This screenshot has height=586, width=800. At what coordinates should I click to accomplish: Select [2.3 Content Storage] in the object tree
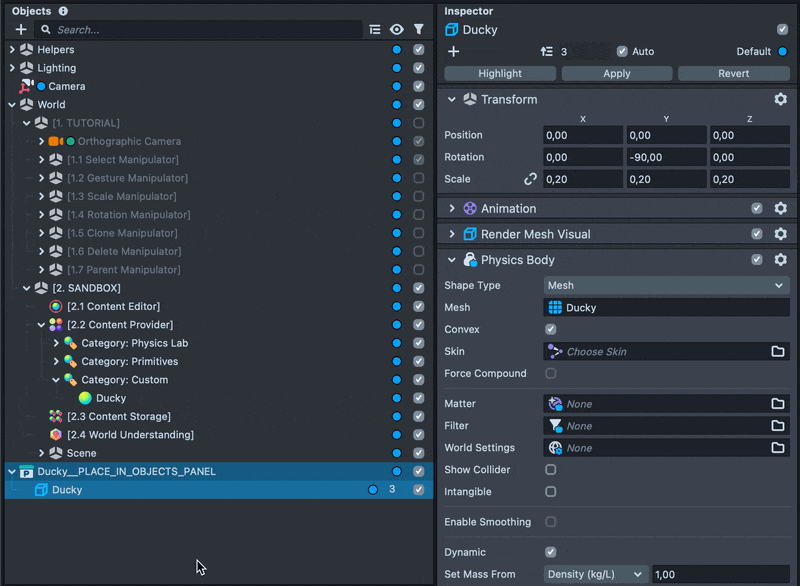(118, 416)
